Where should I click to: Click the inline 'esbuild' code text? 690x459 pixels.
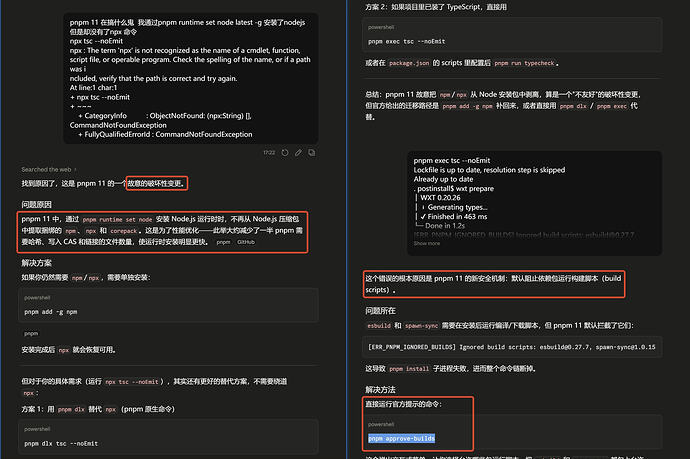tap(379, 326)
